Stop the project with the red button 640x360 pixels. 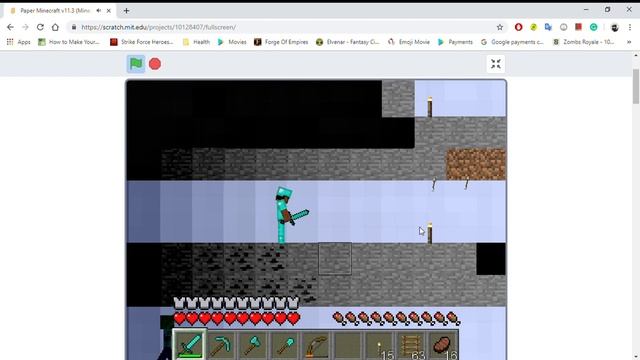(155, 64)
